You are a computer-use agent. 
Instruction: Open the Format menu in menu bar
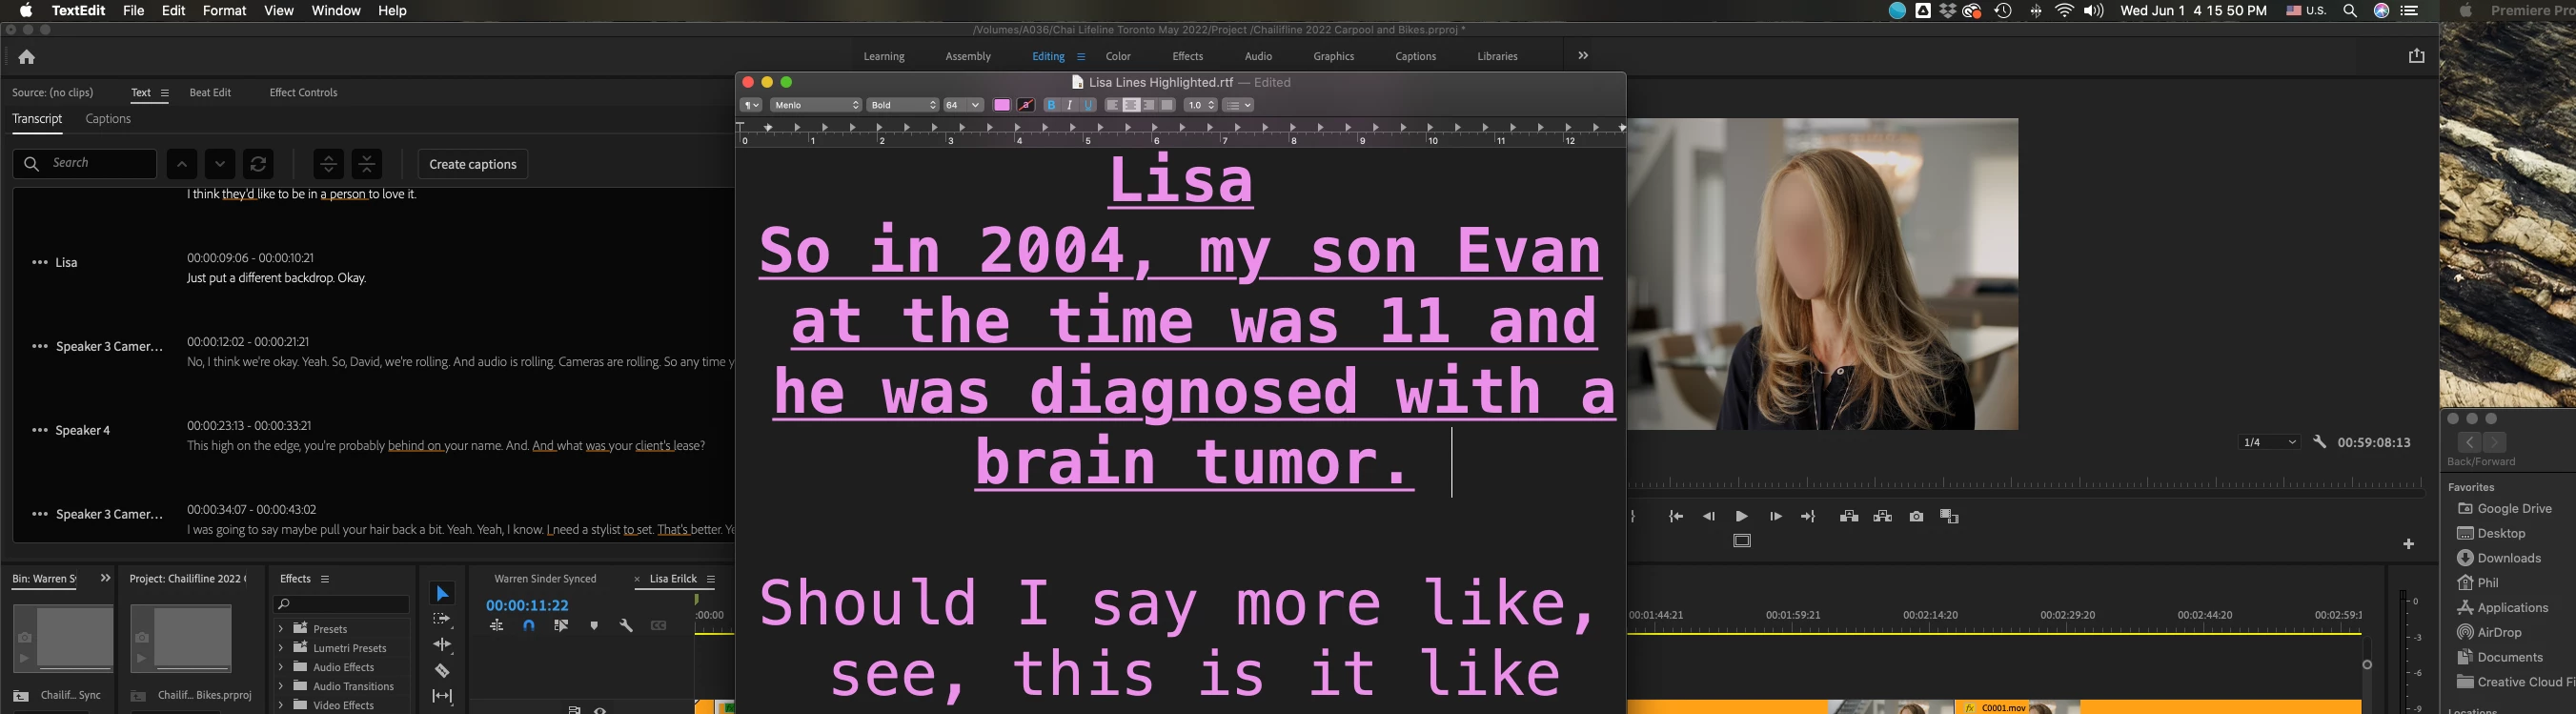coord(224,10)
